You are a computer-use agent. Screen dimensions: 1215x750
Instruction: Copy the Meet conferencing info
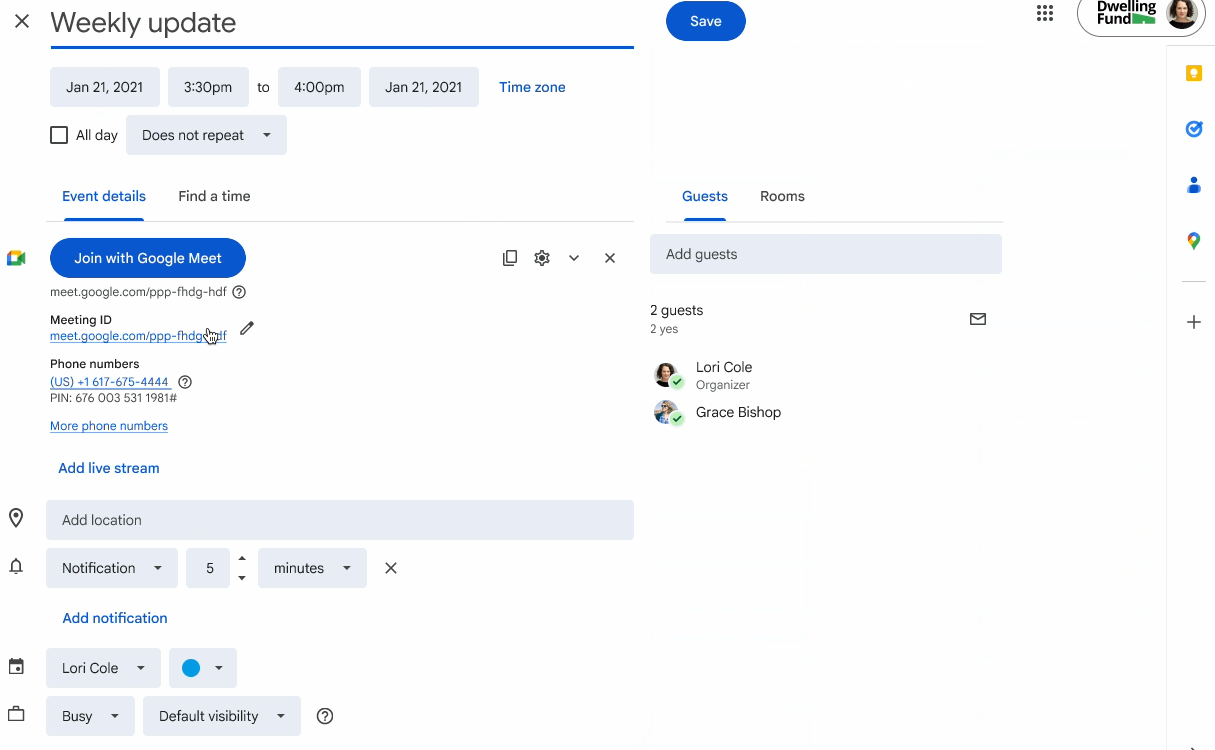point(510,258)
